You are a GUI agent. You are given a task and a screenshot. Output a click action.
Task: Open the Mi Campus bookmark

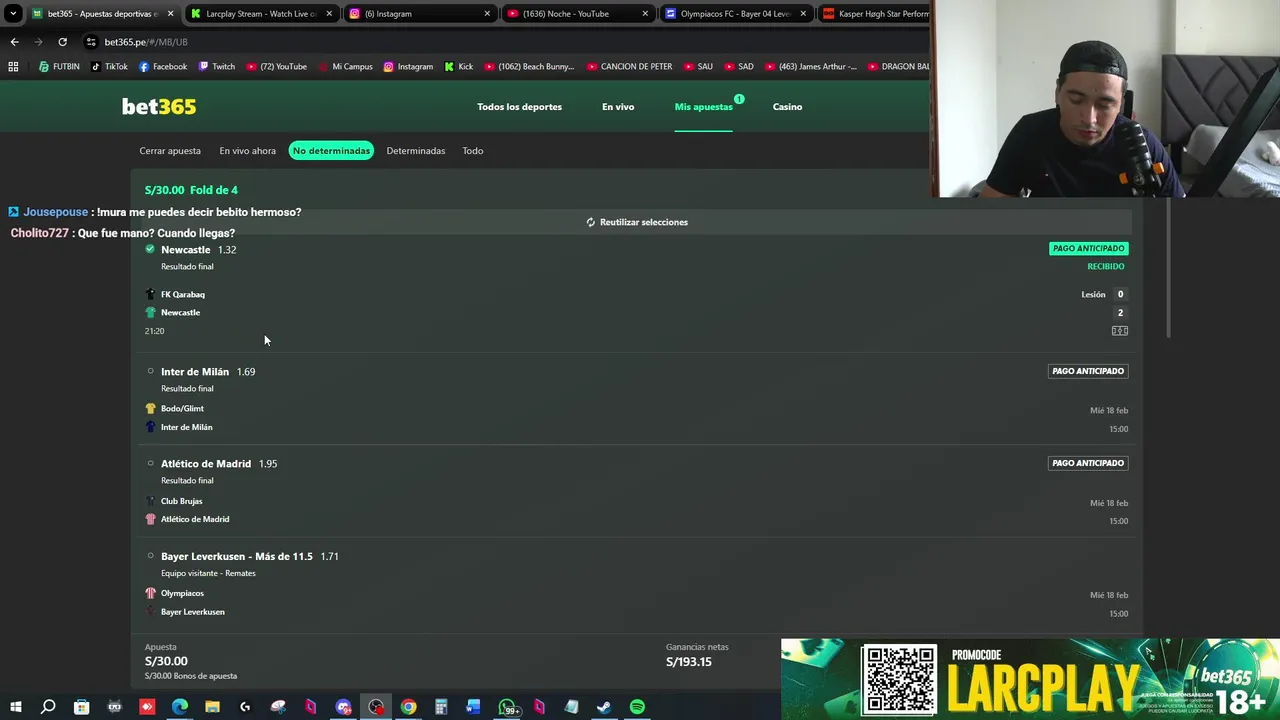346,67
